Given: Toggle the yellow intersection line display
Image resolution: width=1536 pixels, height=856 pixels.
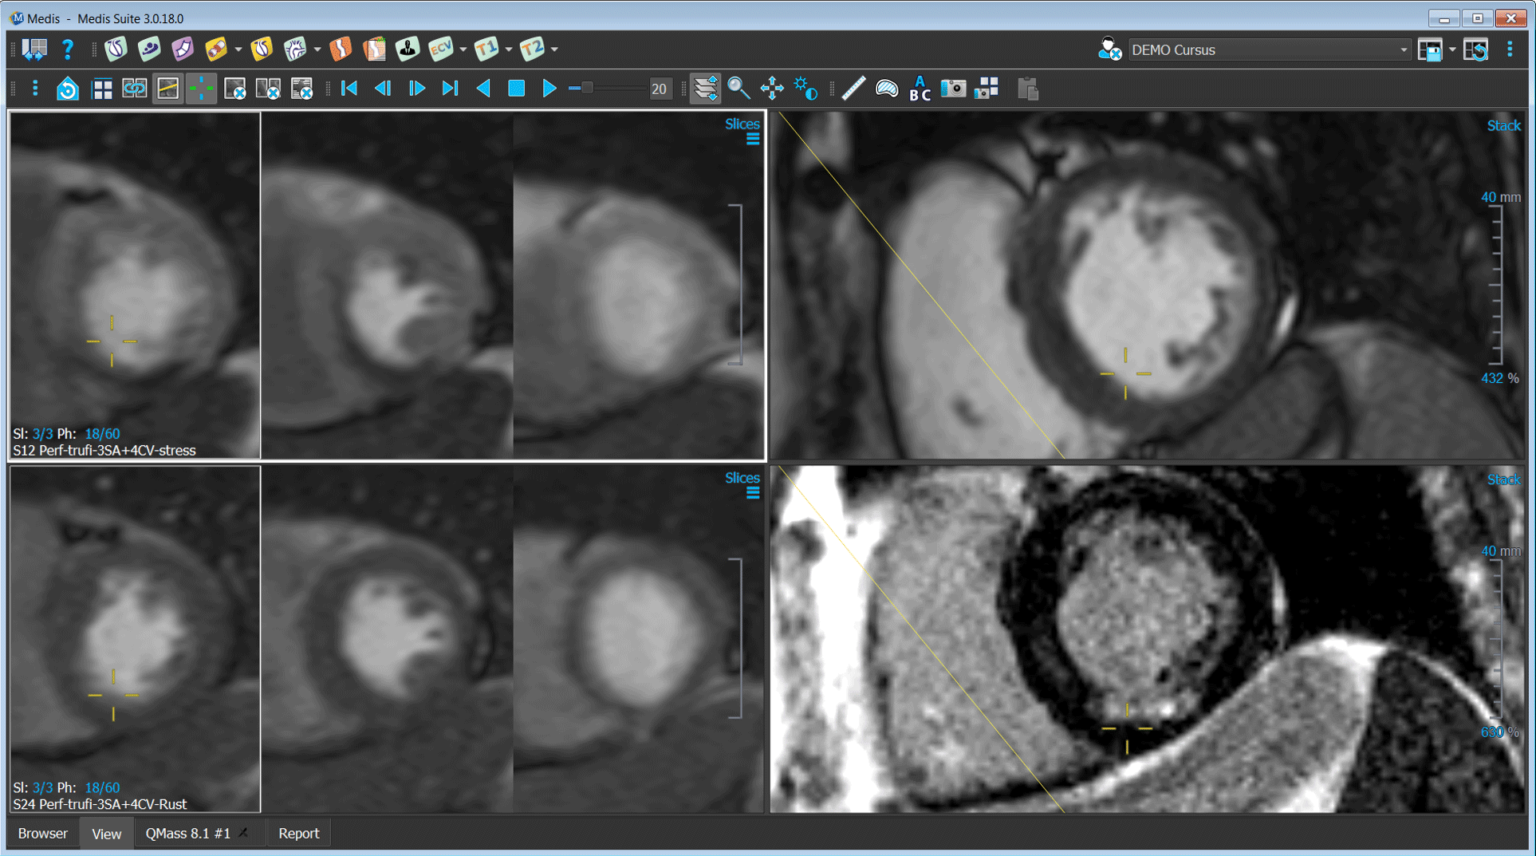Looking at the screenshot, I should click(168, 89).
